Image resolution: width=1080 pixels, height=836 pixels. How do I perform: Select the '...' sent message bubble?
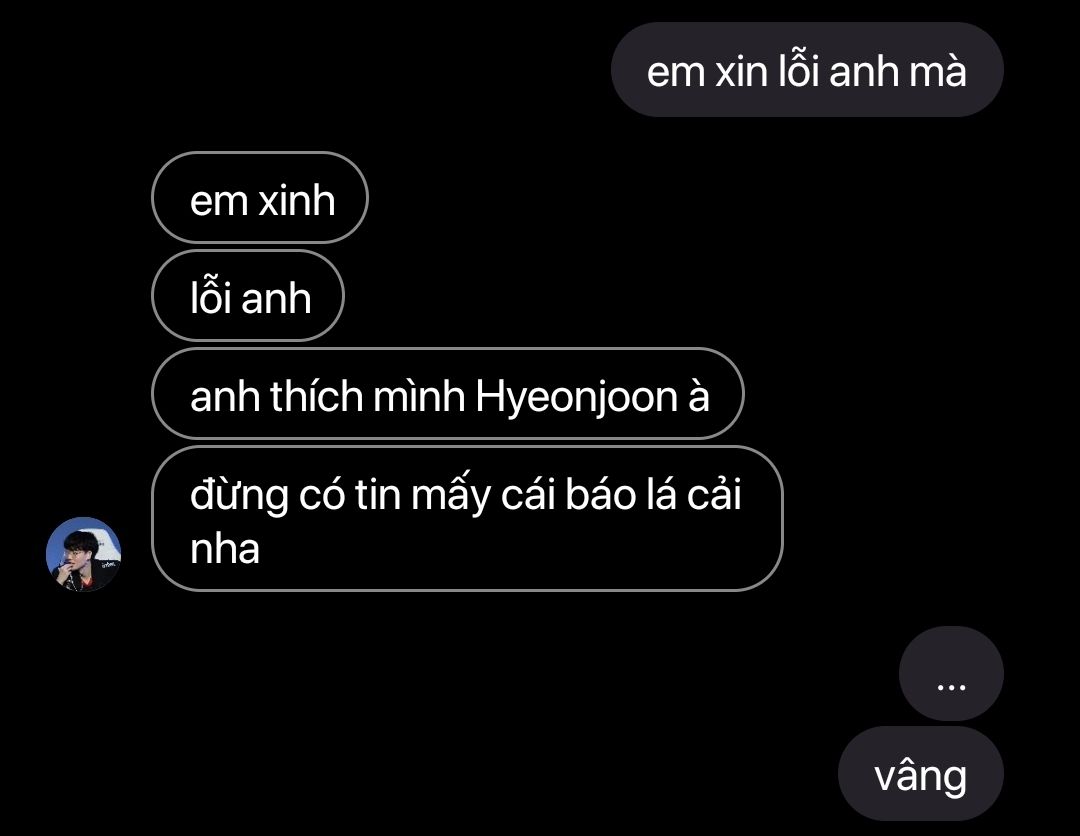[x=951, y=673]
